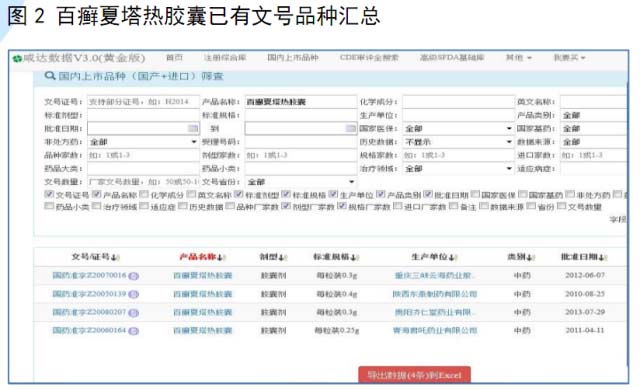640x389 pixels.
Task: Click the 化学成分 input field
Action: pos(458,102)
